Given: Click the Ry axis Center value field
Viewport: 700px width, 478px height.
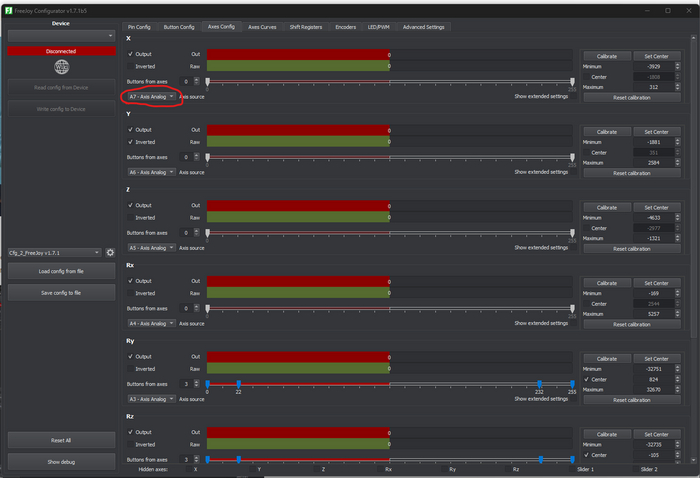Looking at the screenshot, I should pyautogui.click(x=654, y=379).
